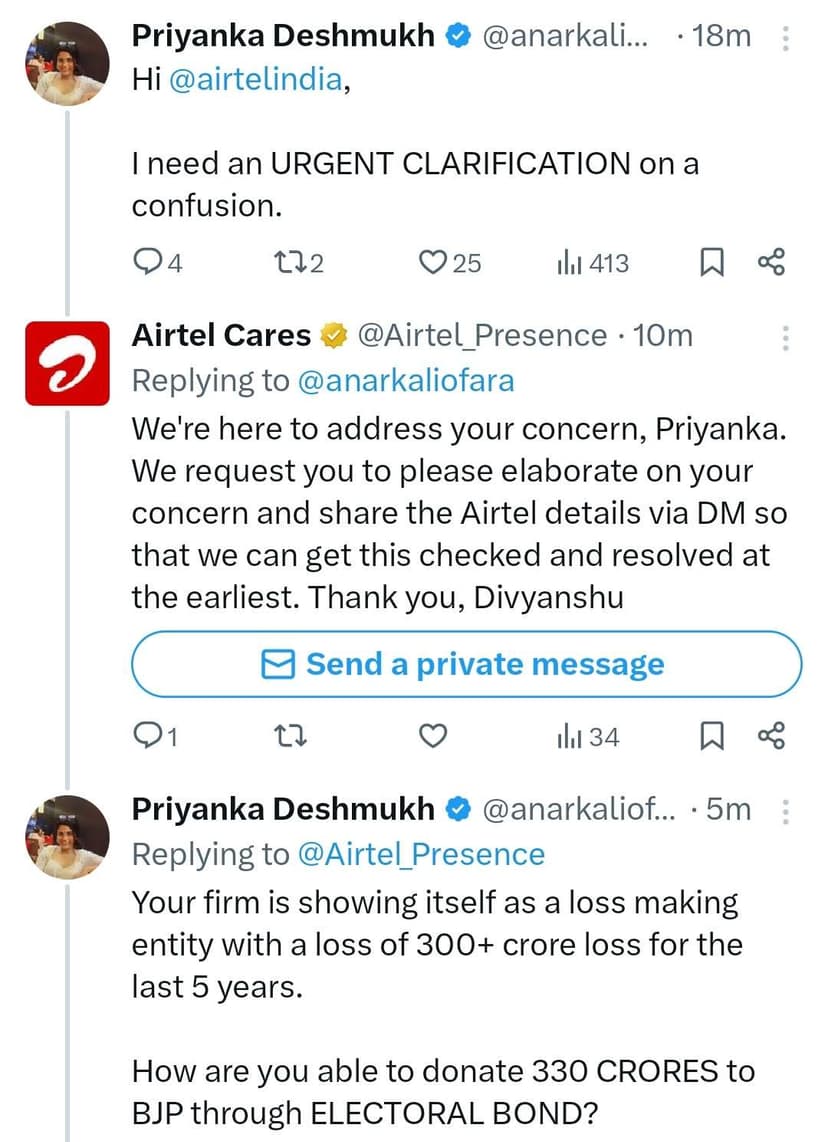828x1142 pixels.
Task: Open more options on Airtel Cares tweet
Action: [x=786, y=337]
